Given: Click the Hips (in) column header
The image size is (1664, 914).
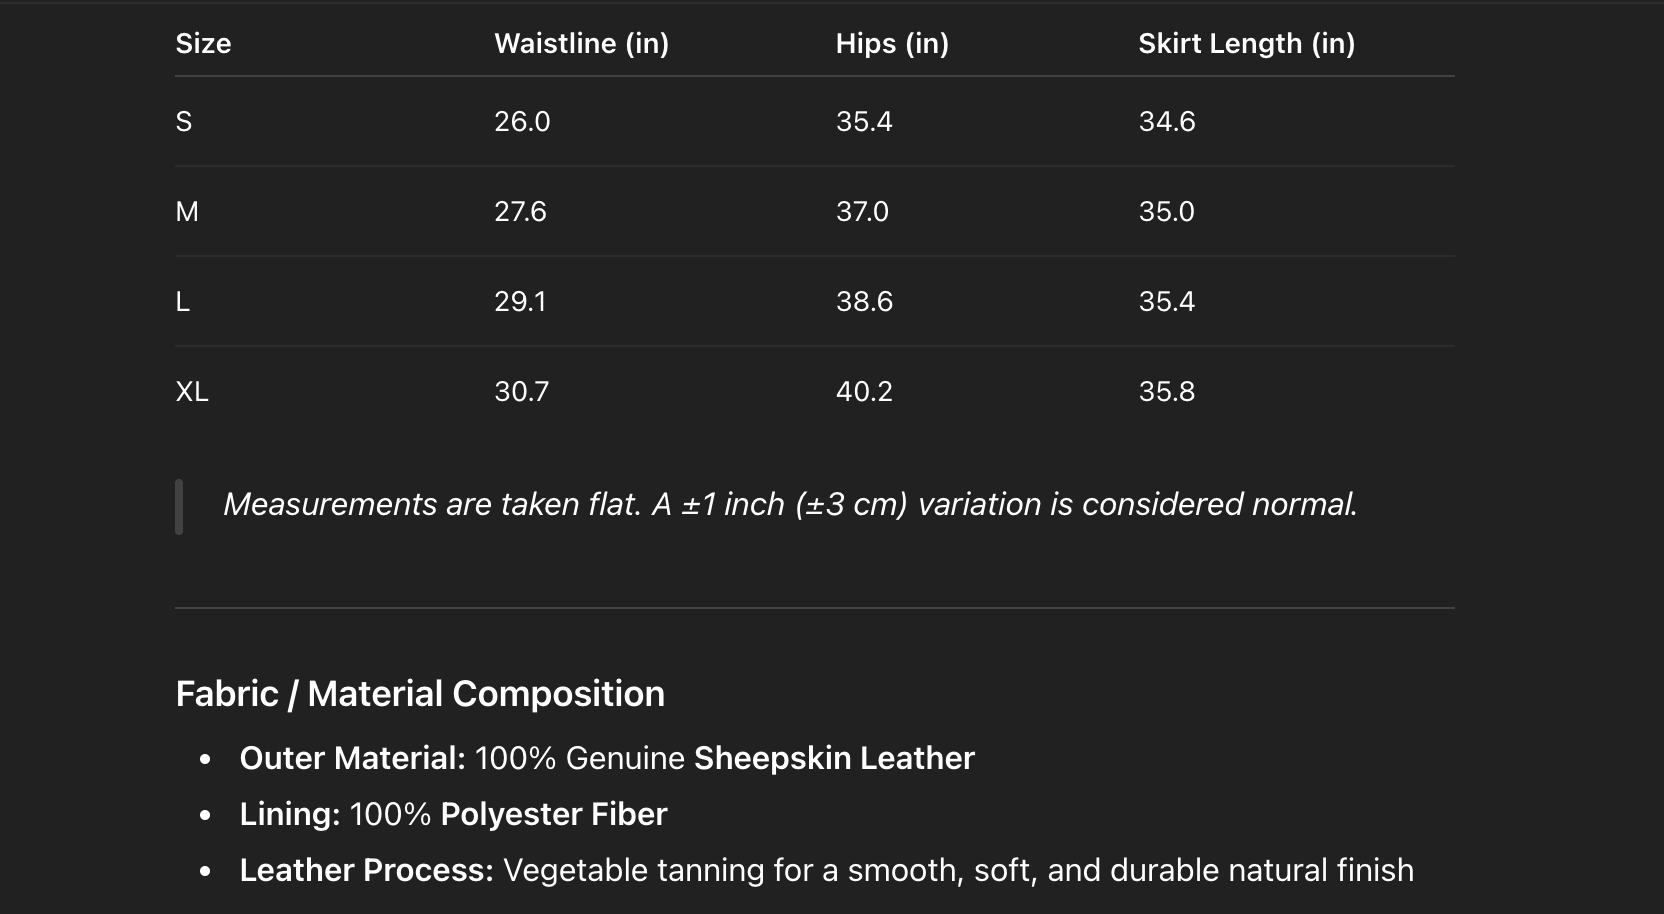Looking at the screenshot, I should click(892, 43).
